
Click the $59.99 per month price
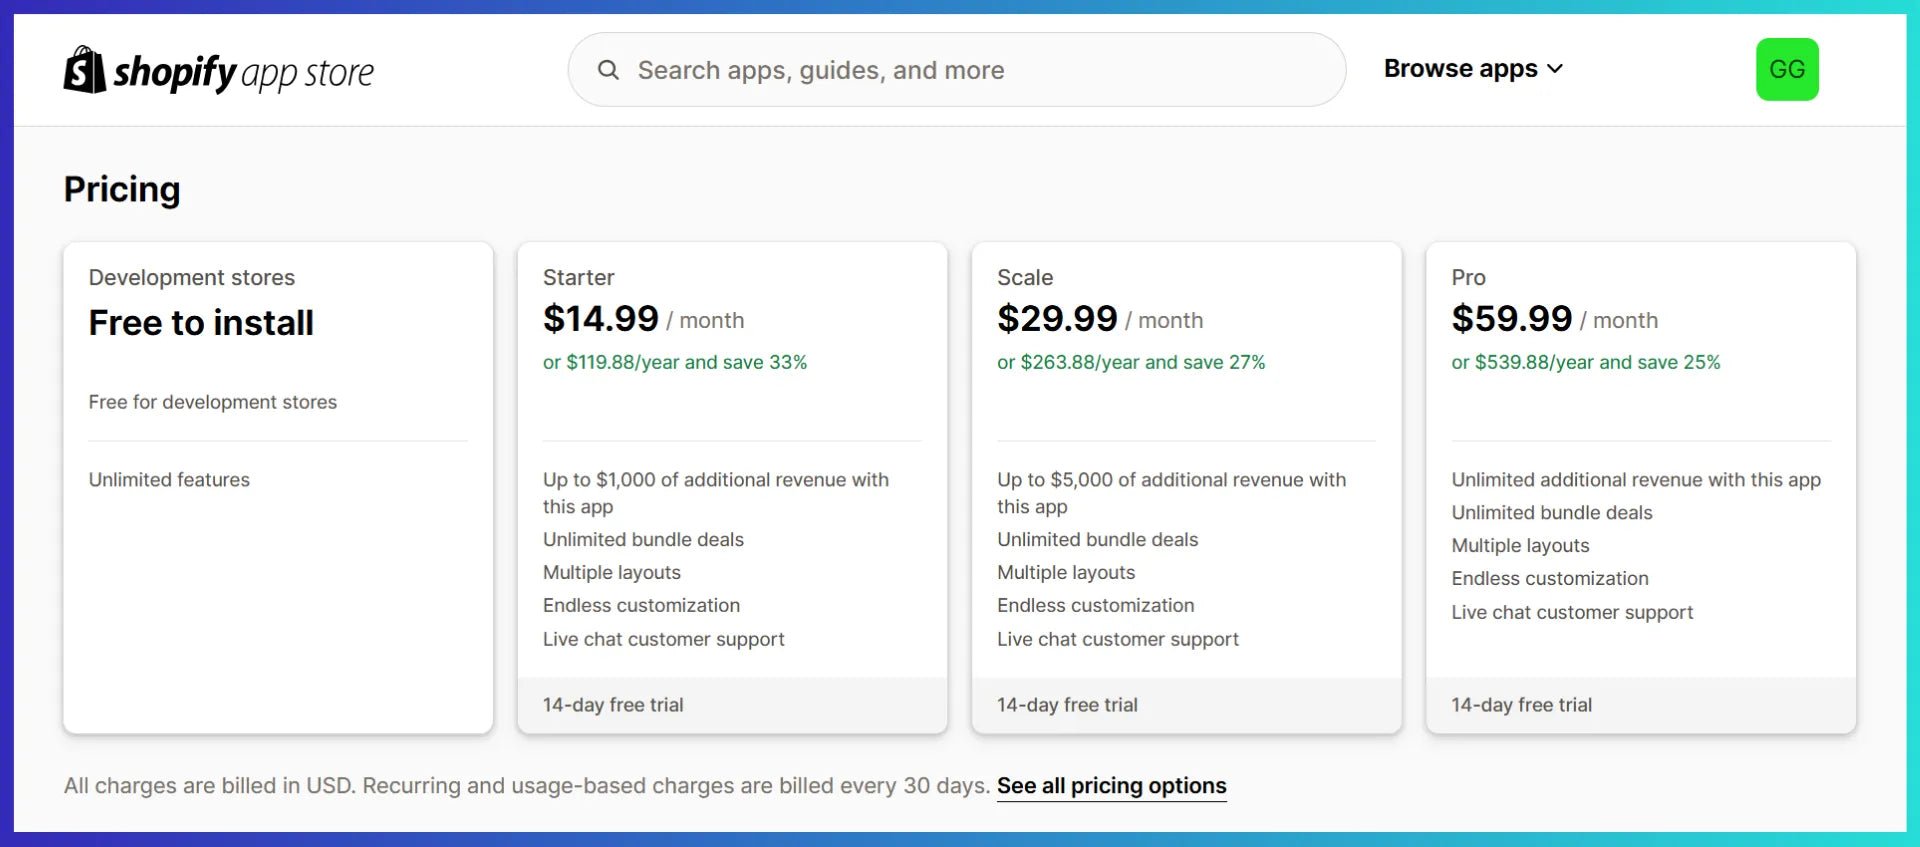1512,319
